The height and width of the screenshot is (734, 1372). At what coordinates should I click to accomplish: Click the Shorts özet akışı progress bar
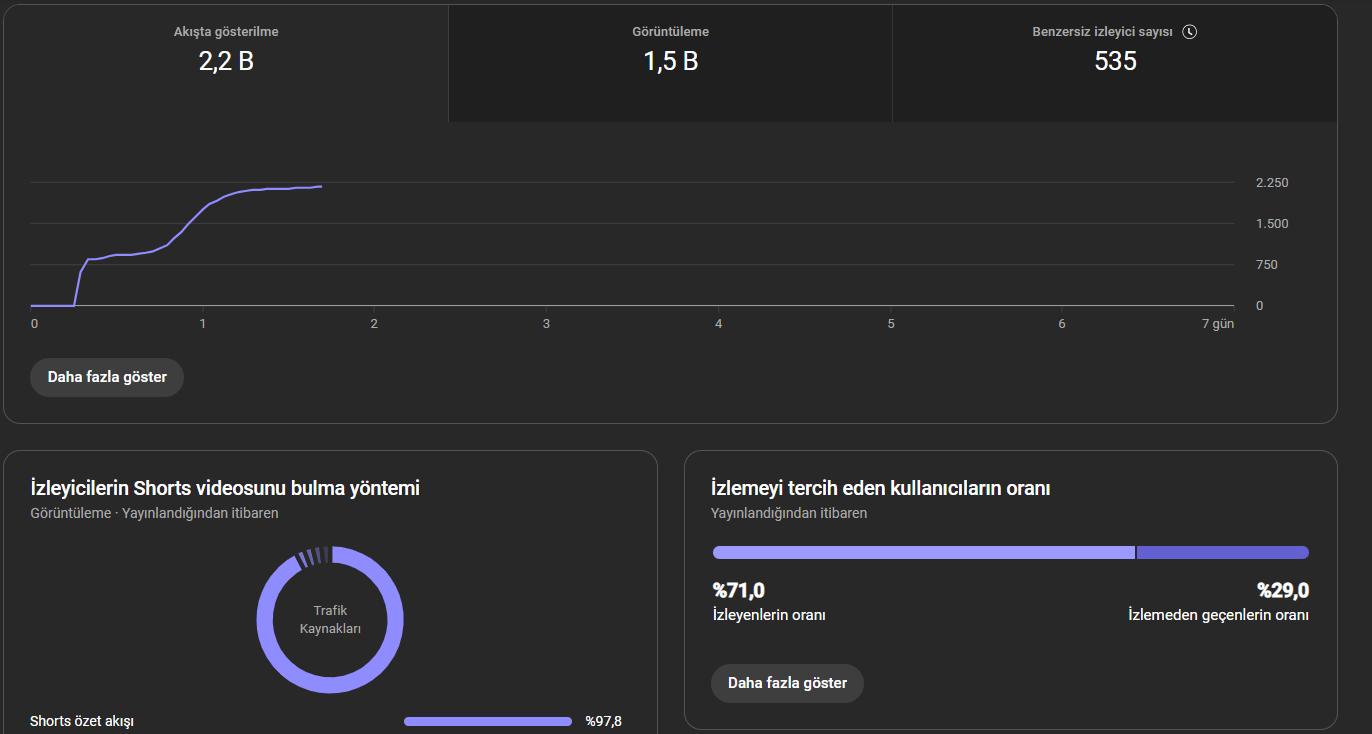click(x=488, y=721)
